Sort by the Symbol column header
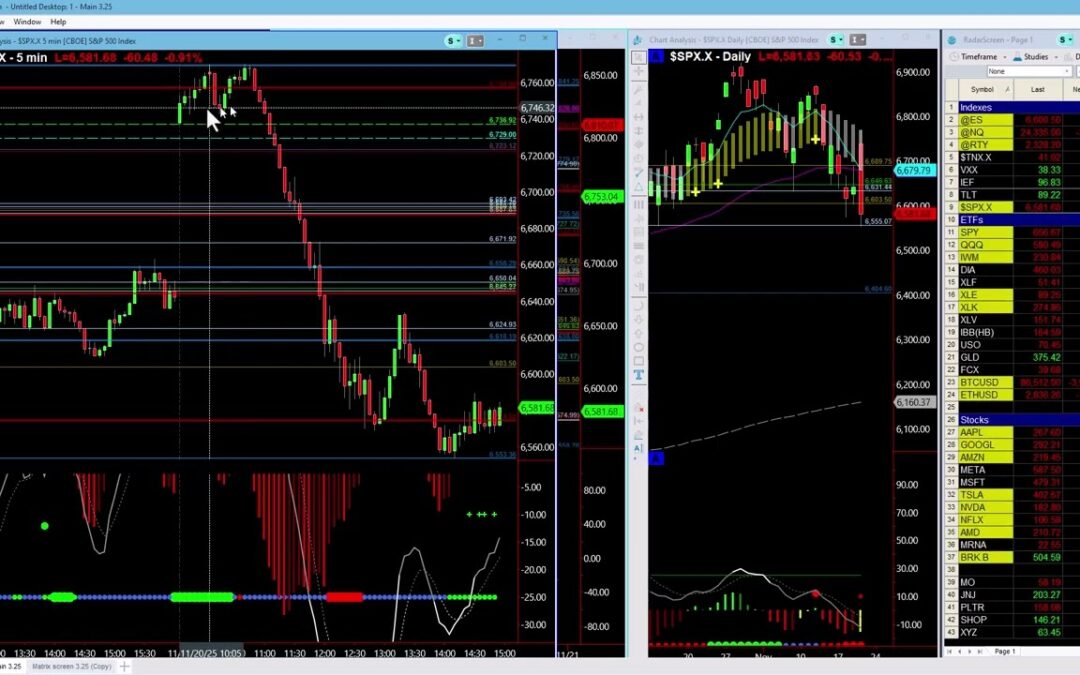 click(982, 89)
